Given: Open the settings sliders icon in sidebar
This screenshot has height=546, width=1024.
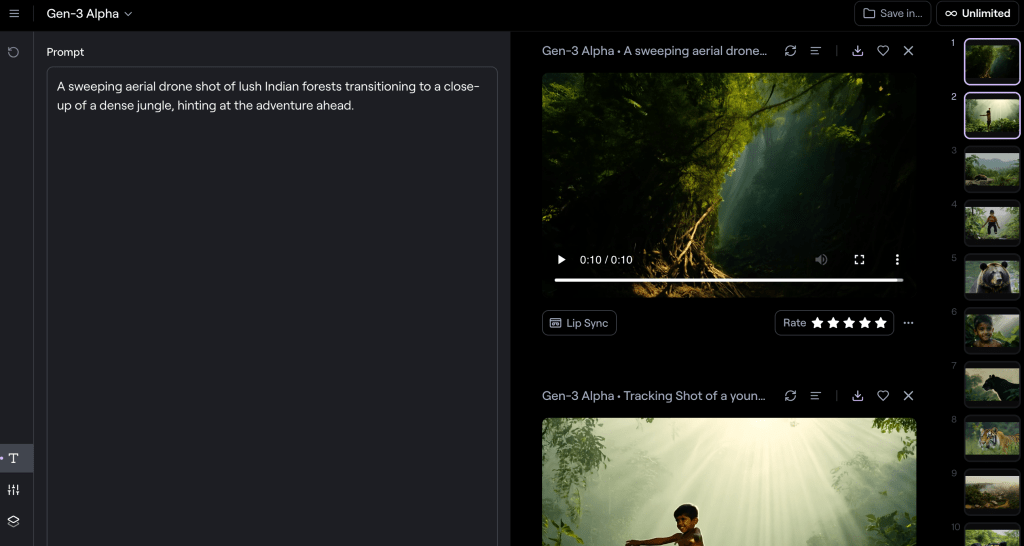Looking at the screenshot, I should tap(14, 490).
